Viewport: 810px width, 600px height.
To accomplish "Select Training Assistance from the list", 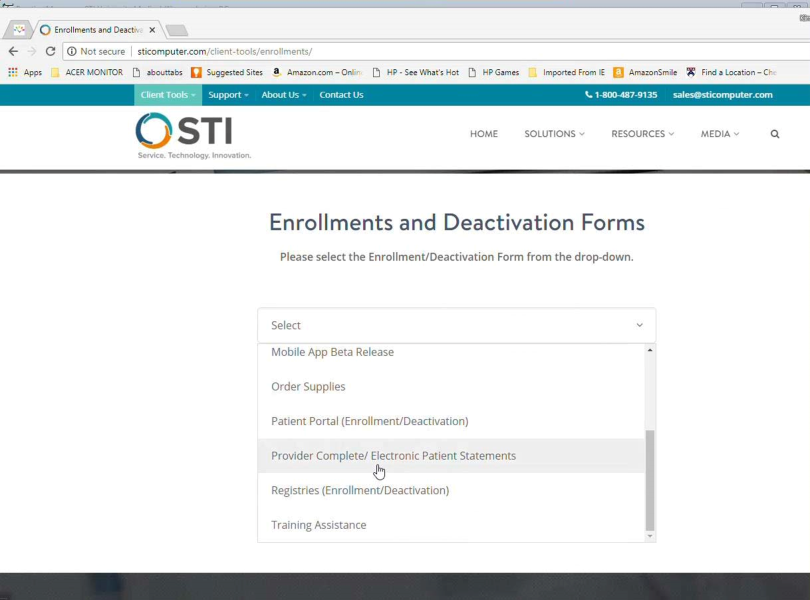I will coord(318,525).
